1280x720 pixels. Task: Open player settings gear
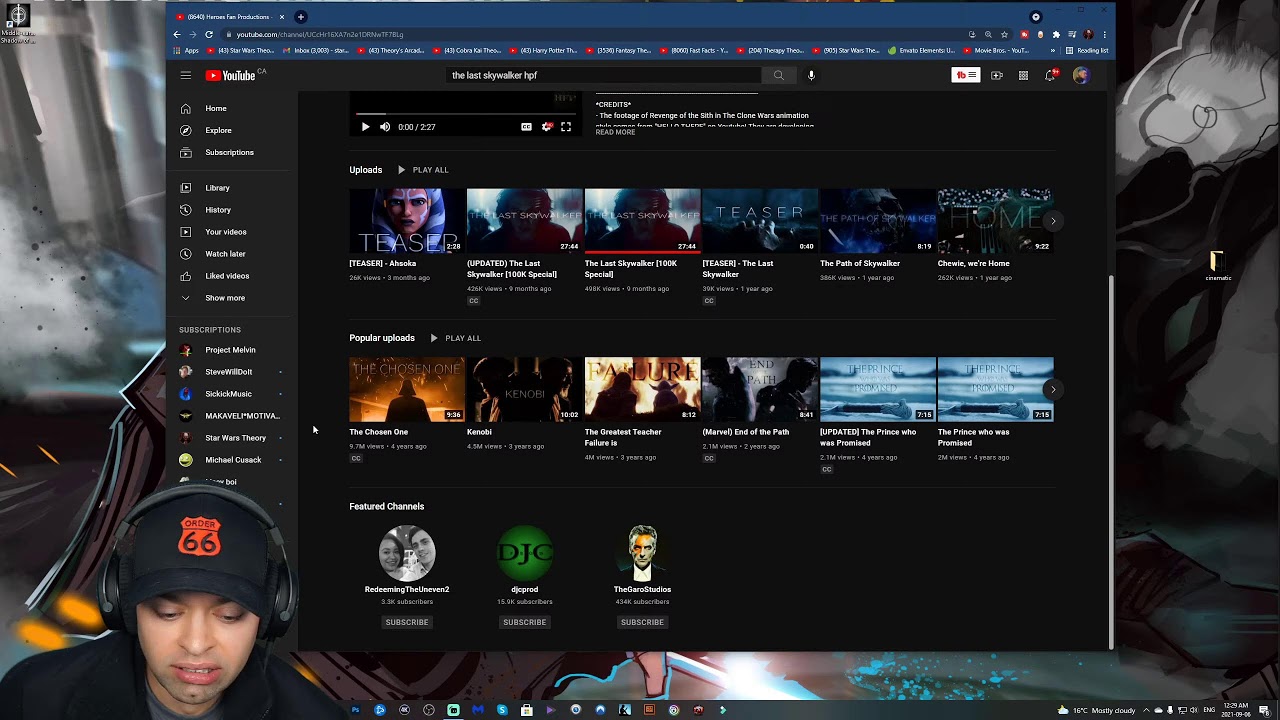pos(546,127)
